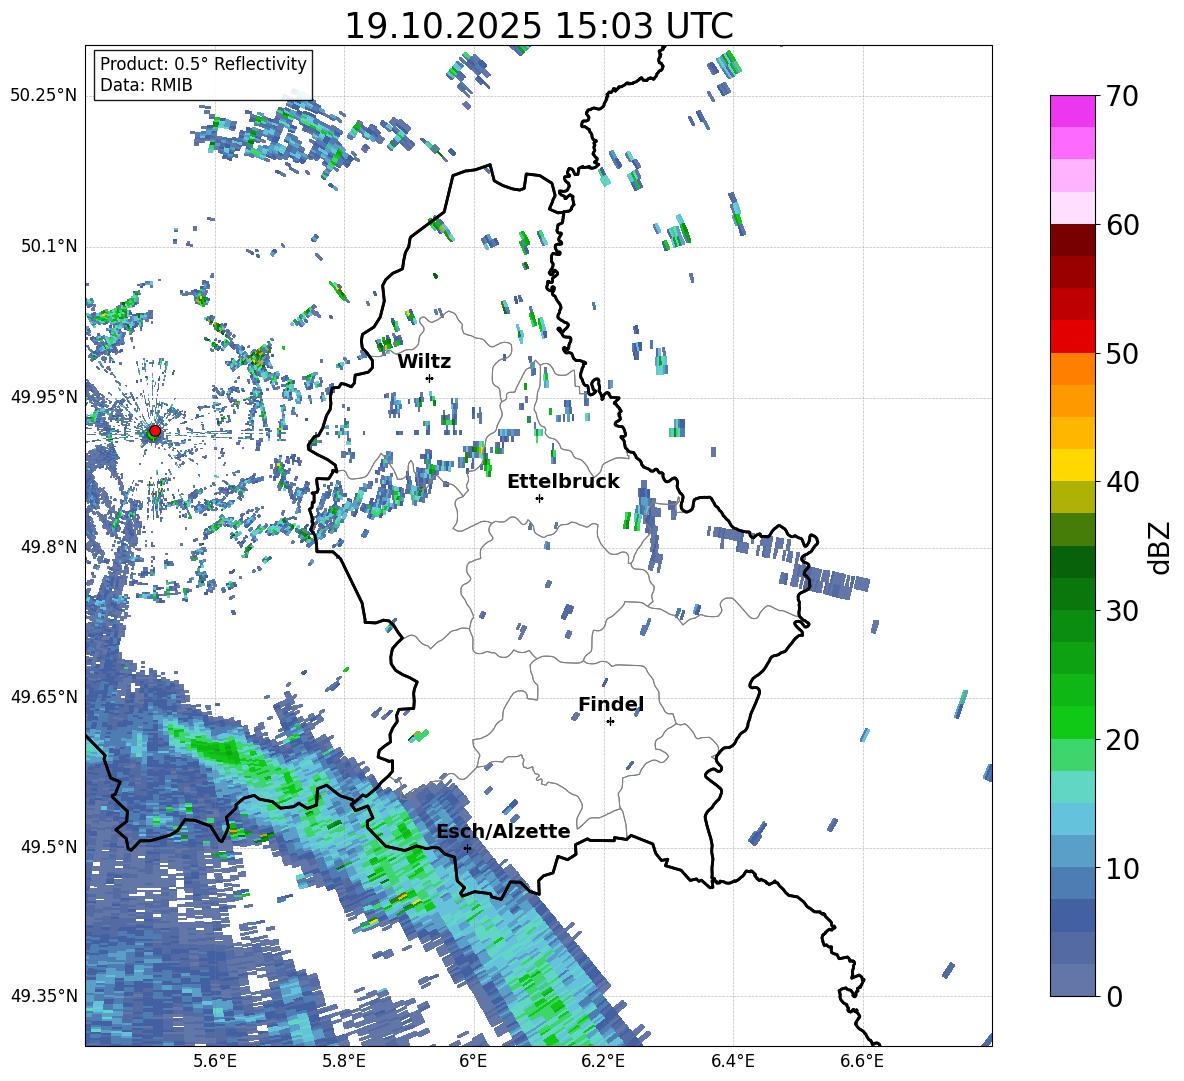Pick the turquoise colorbar segment below 20
The width and height of the screenshot is (1184, 1081).
1072,787
